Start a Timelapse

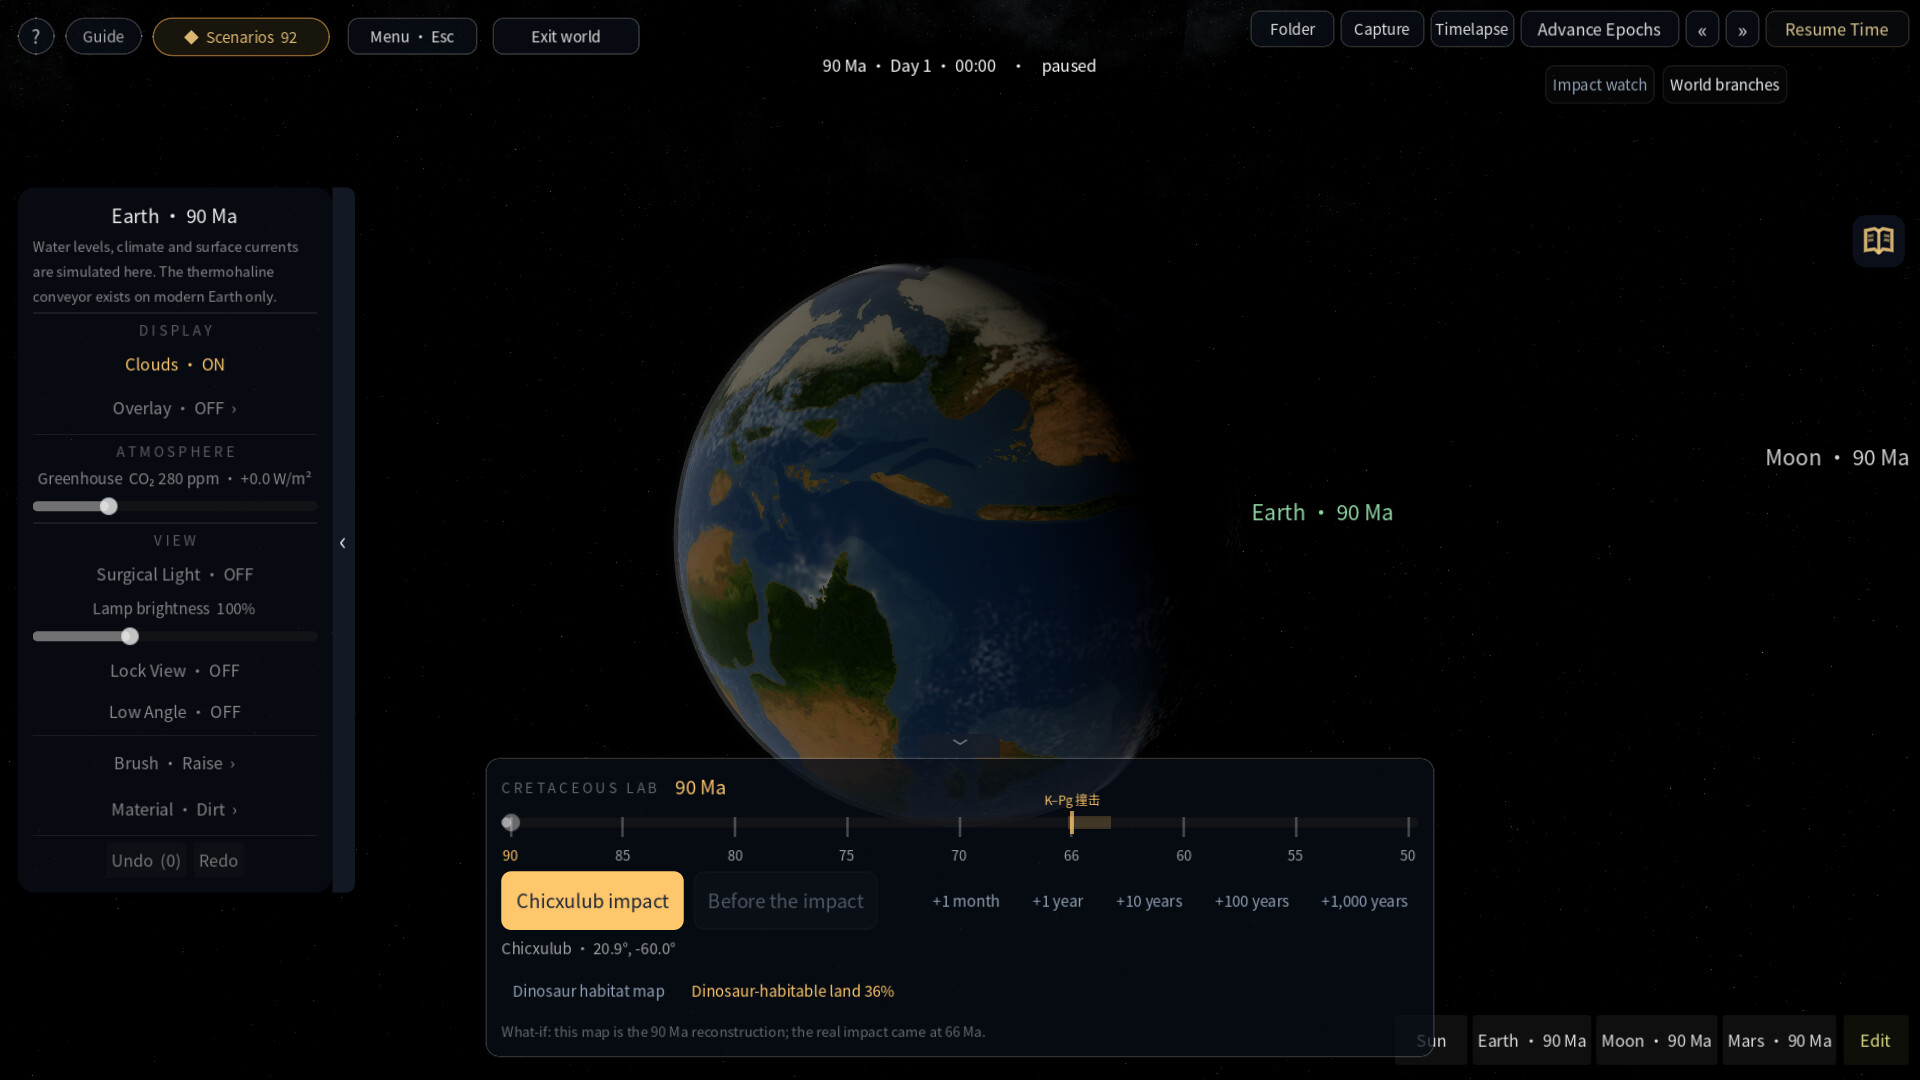coord(1472,29)
